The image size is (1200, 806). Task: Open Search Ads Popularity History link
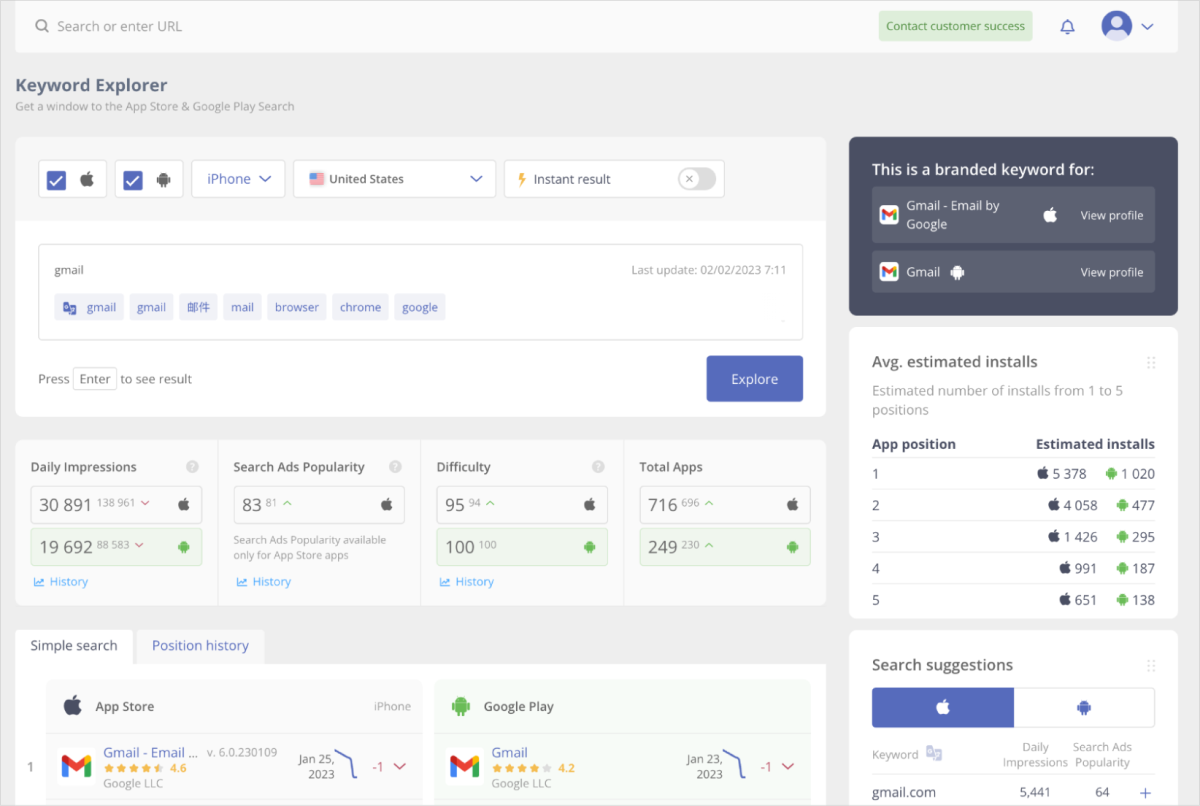pyautogui.click(x=264, y=582)
